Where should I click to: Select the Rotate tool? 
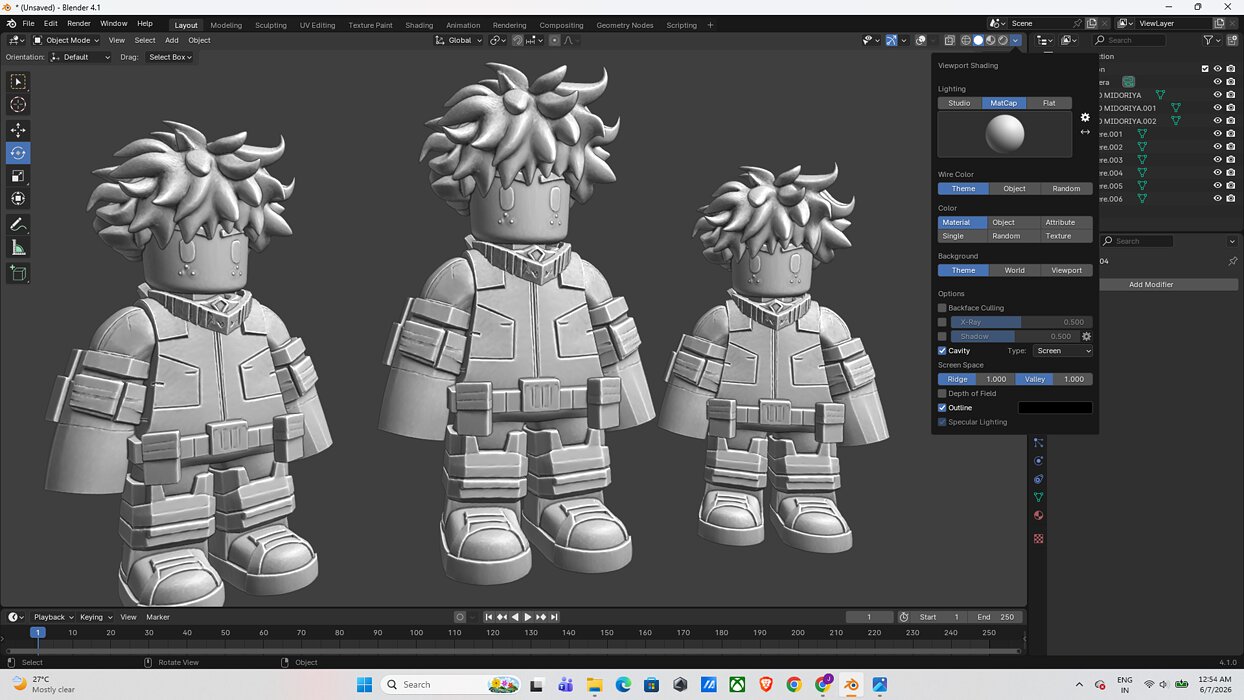tap(18, 153)
